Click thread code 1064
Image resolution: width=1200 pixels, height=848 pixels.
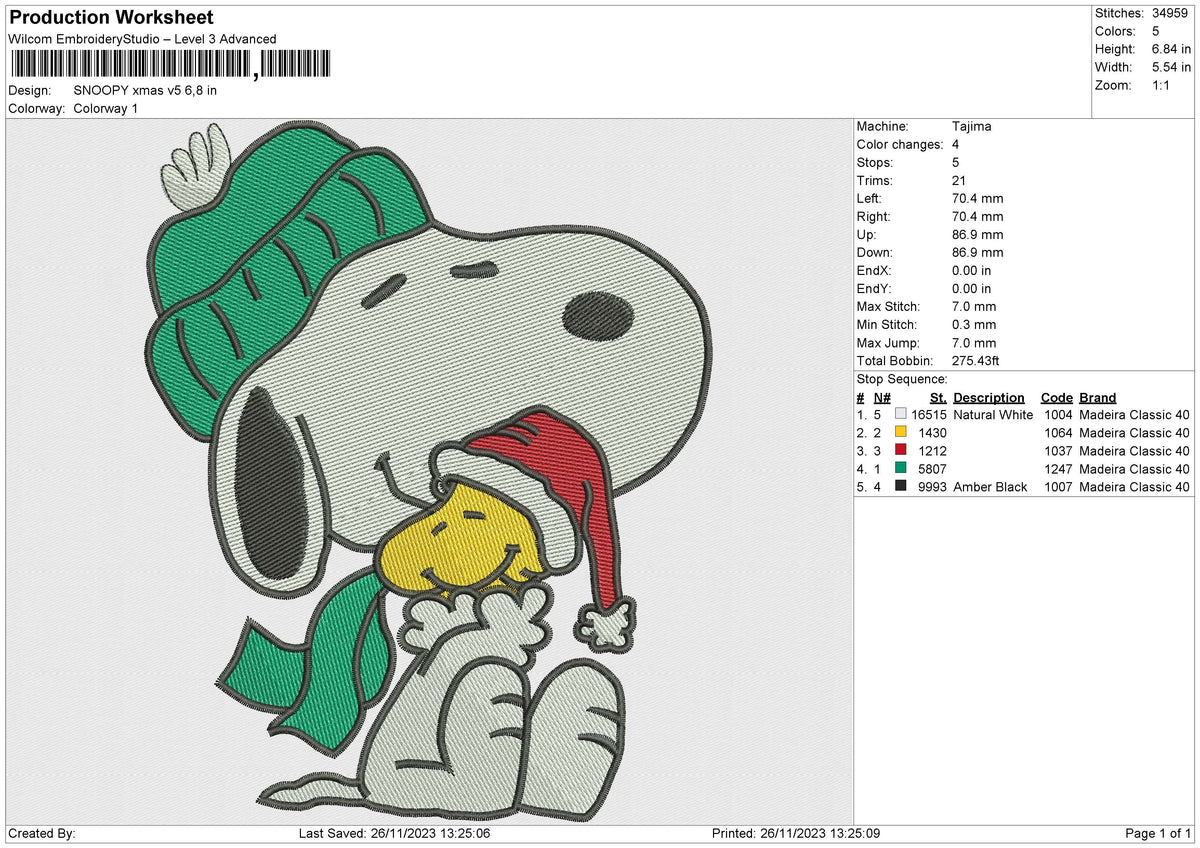(1058, 433)
